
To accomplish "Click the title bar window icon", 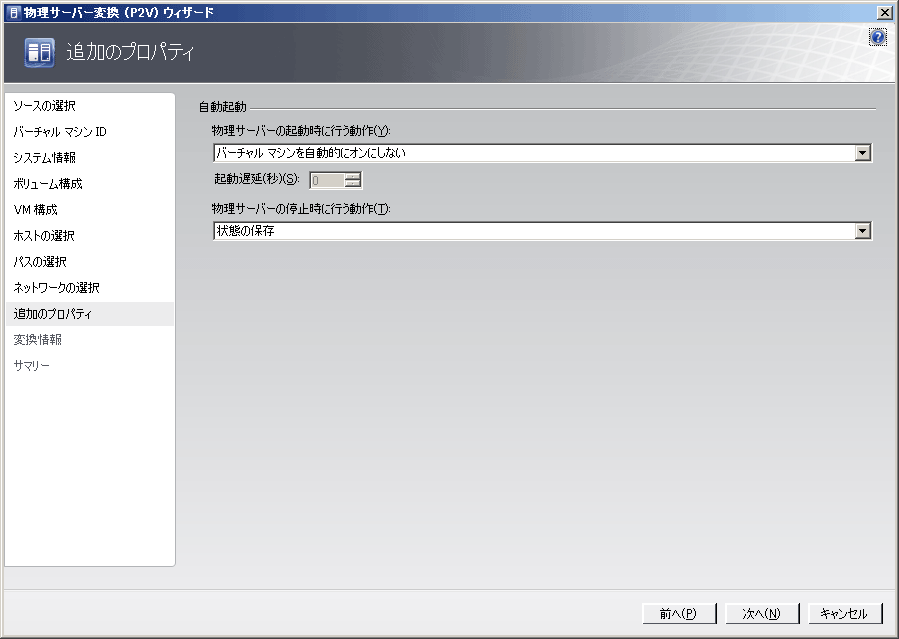I will 14,12.
